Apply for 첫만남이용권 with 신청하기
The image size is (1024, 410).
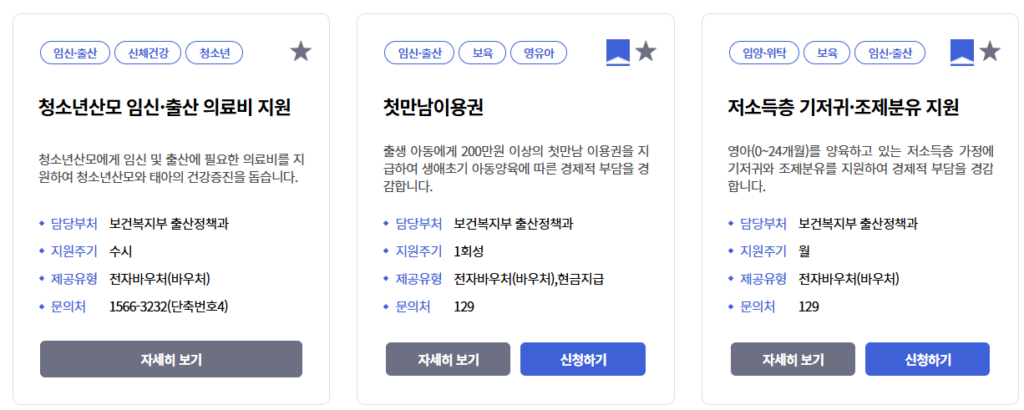[582, 359]
